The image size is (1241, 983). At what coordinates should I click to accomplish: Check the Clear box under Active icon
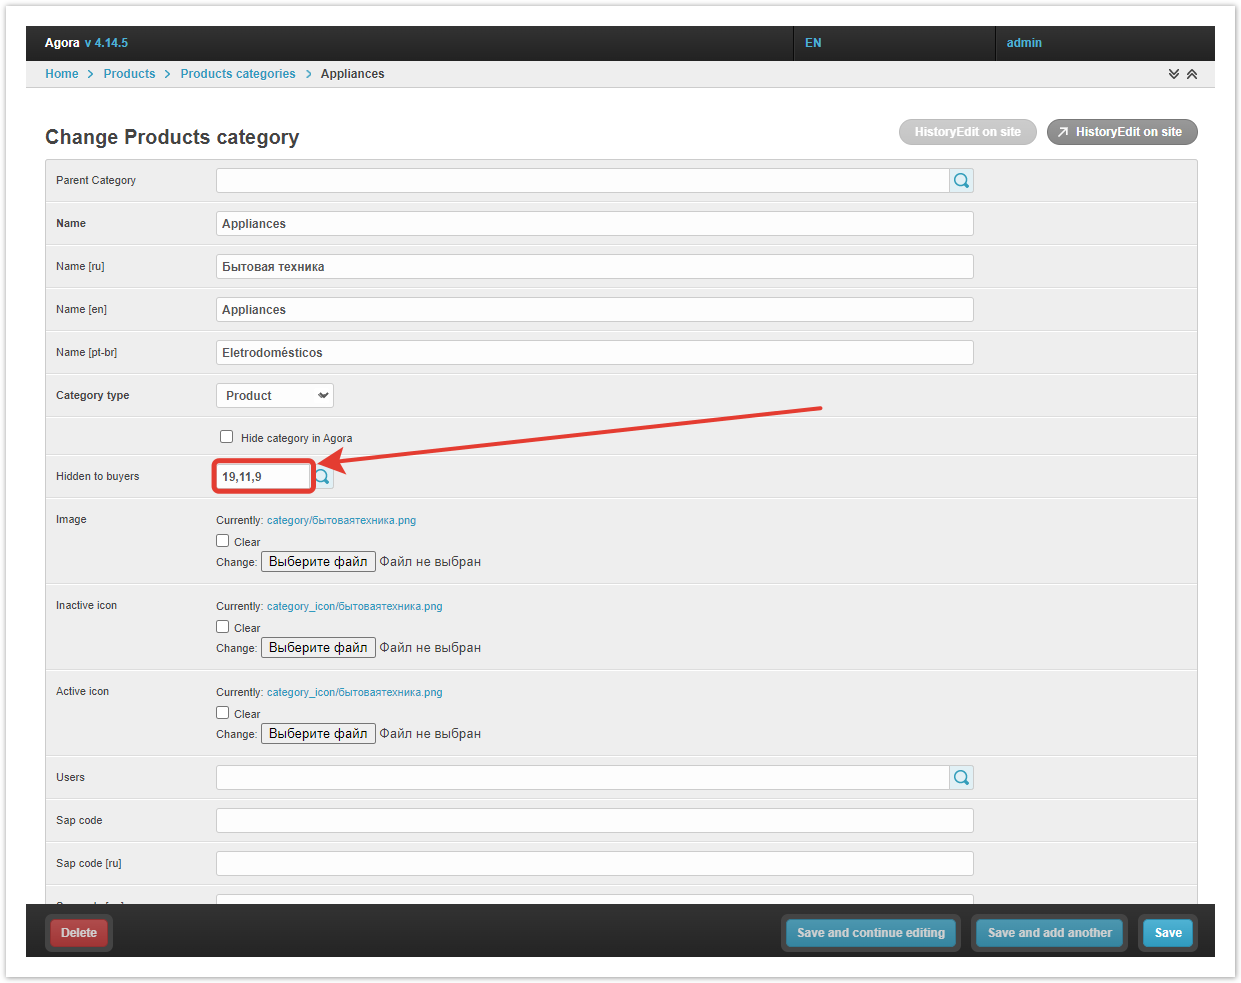tap(223, 713)
